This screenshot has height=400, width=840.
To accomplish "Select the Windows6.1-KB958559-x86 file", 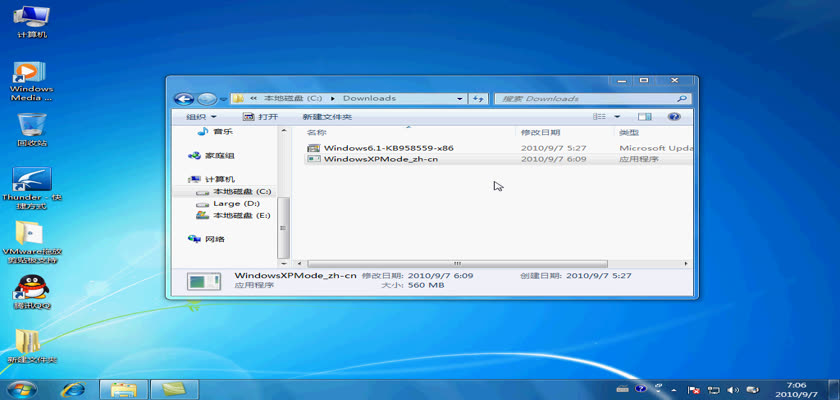I will 388,148.
